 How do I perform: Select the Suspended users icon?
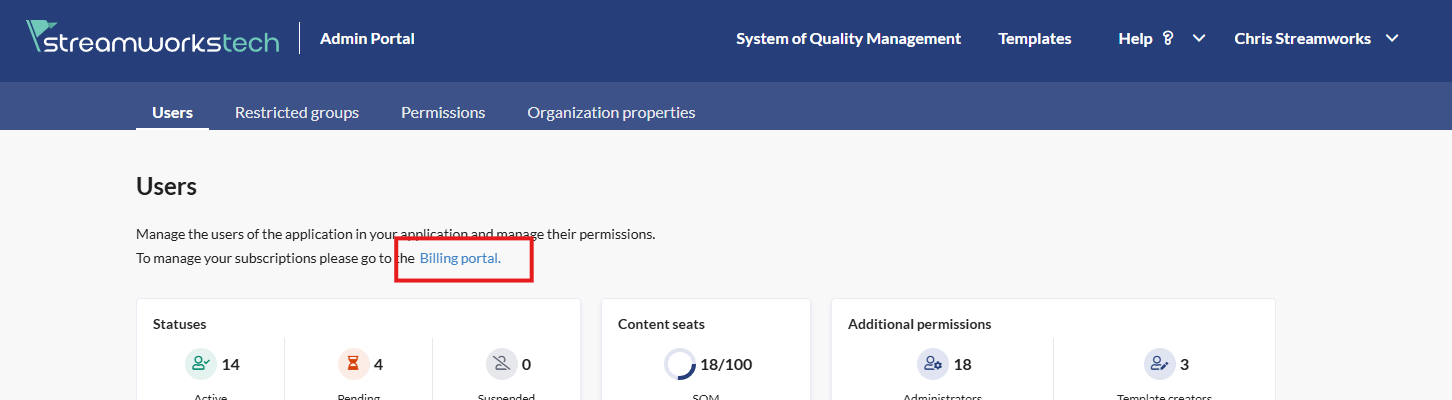click(501, 364)
